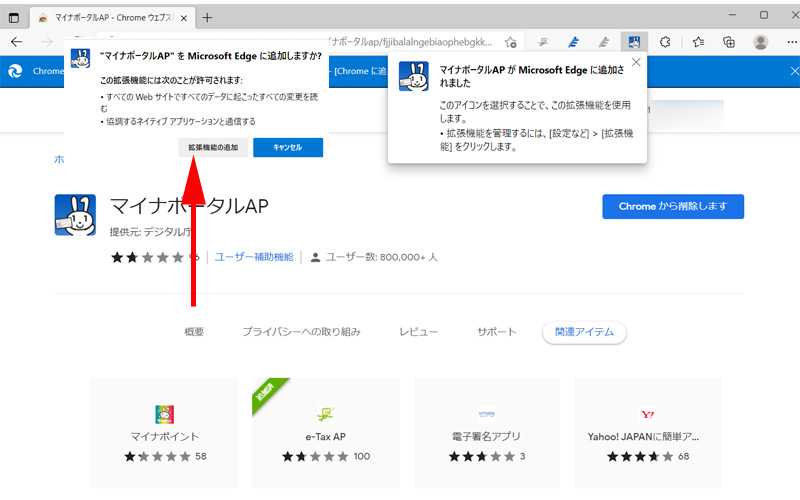800x500 pixels.
Task: Open the user profile avatar
Action: point(761,42)
